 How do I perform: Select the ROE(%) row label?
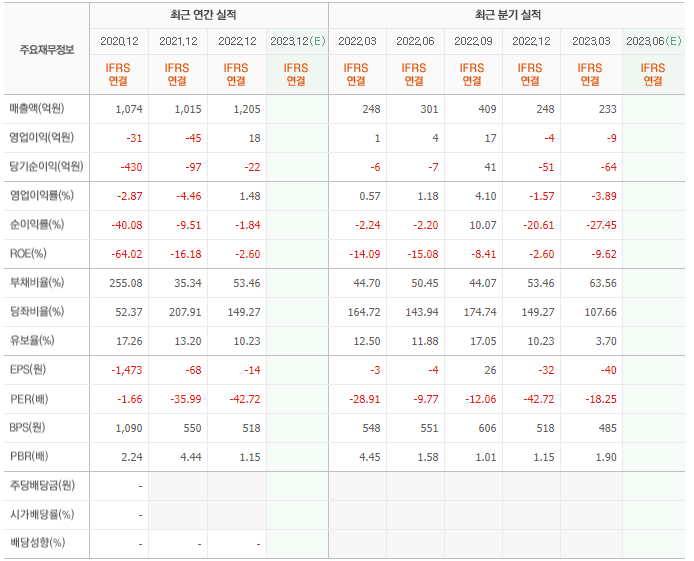(x=28, y=253)
